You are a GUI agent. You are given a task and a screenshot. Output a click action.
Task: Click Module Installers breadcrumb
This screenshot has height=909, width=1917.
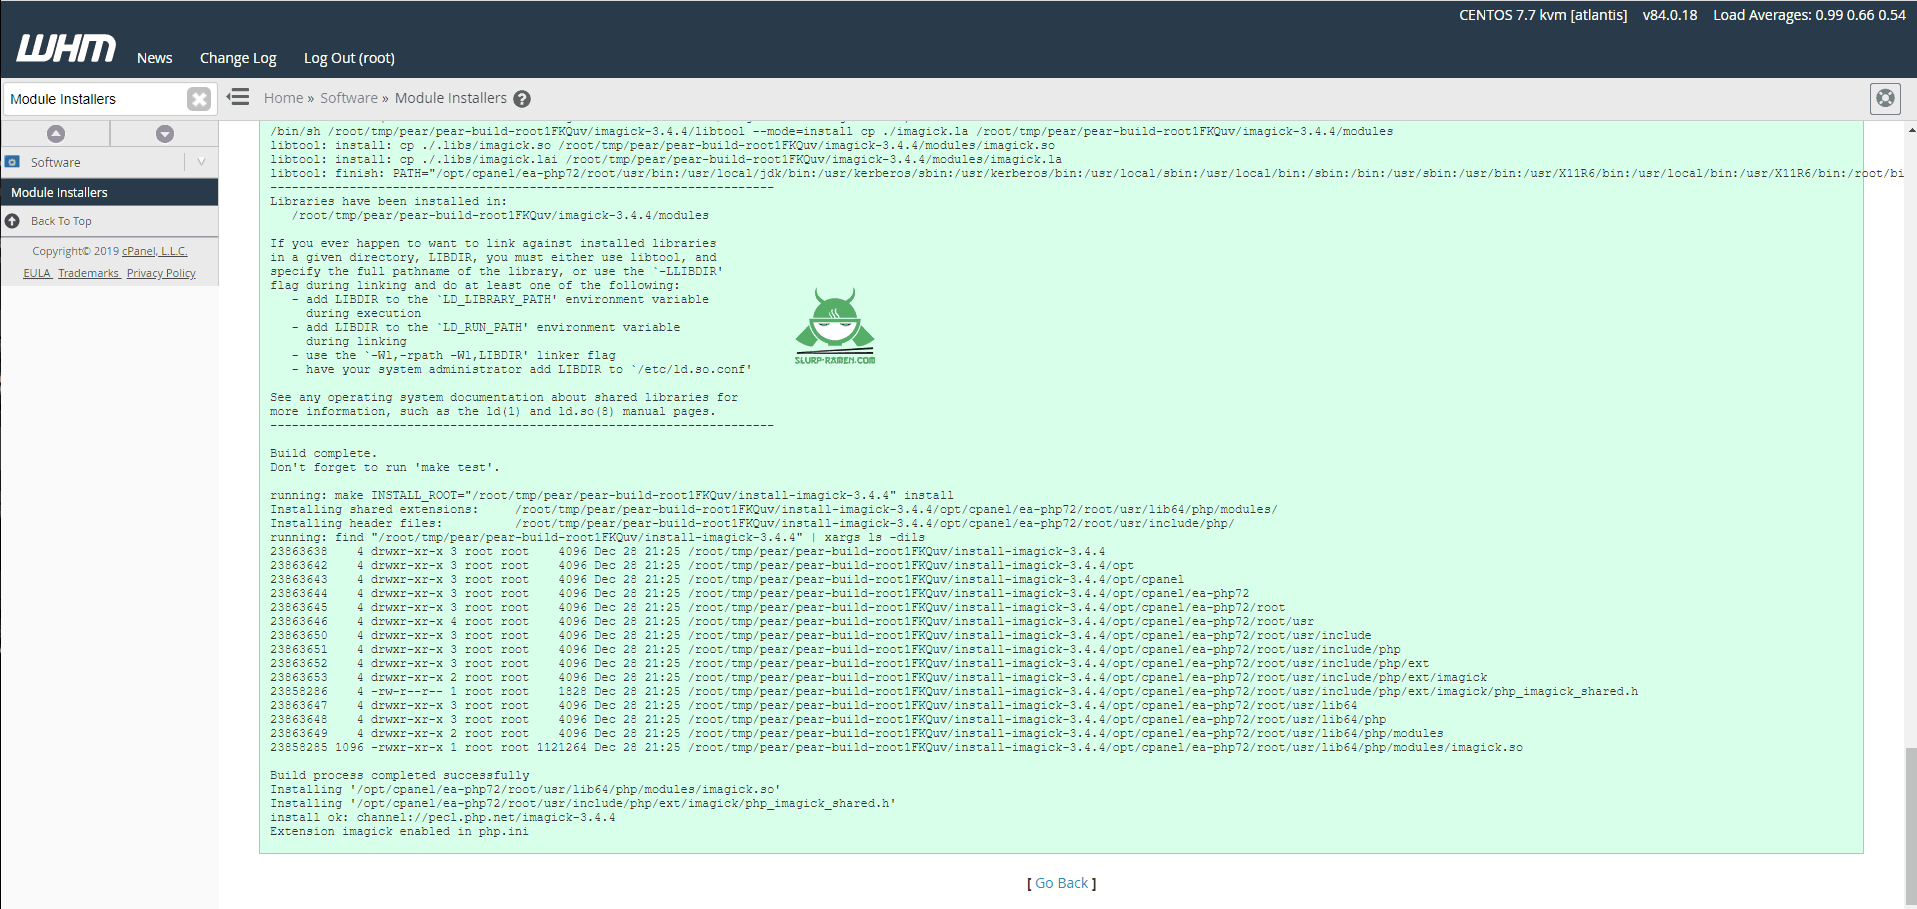[x=451, y=98]
